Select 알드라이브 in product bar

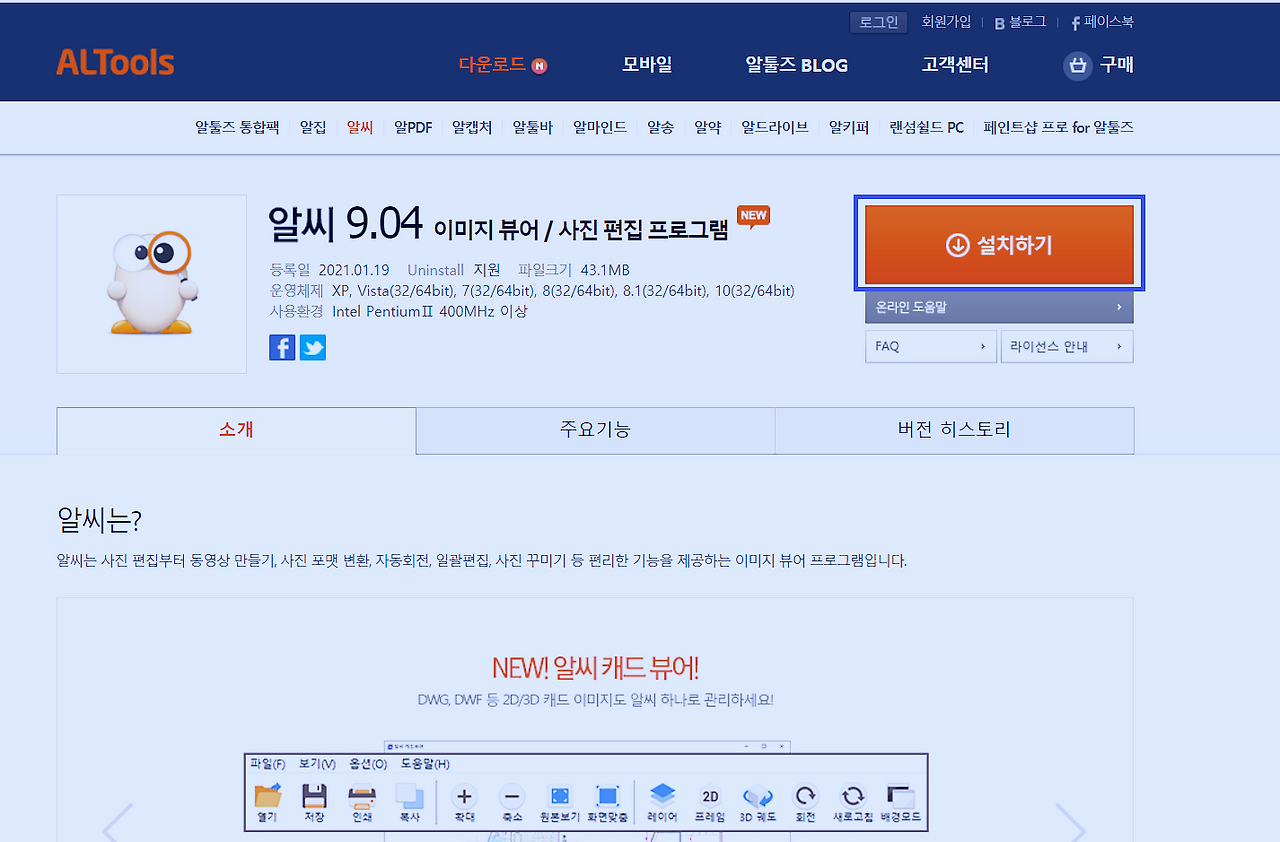[775, 128]
